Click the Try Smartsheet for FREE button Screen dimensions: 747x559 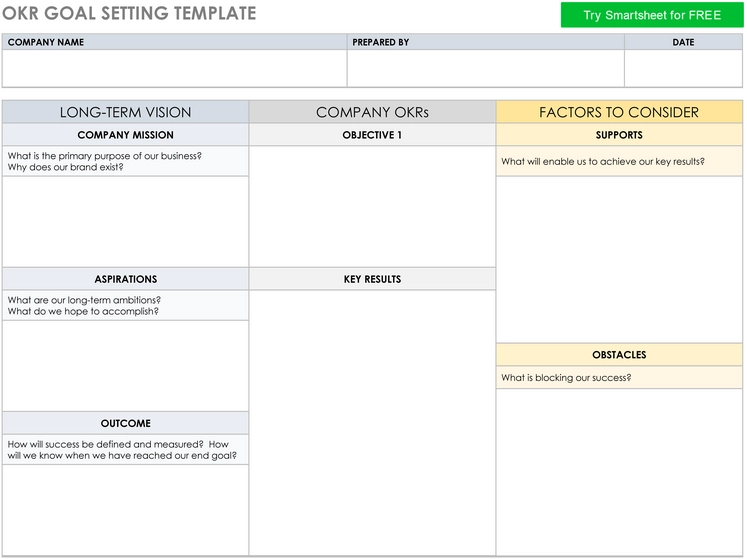tap(652, 15)
